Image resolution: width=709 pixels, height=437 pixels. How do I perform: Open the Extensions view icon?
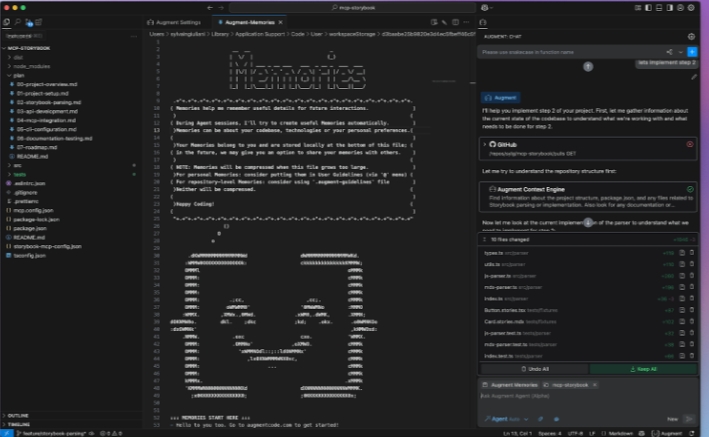[x=39, y=22]
